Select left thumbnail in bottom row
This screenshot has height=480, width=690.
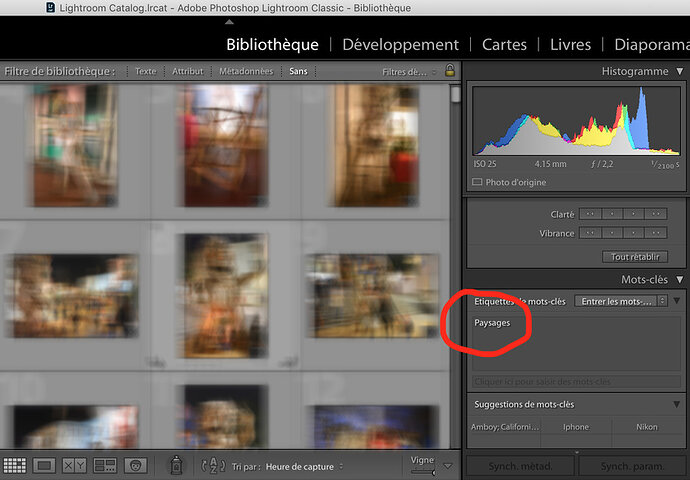[x=76, y=427]
